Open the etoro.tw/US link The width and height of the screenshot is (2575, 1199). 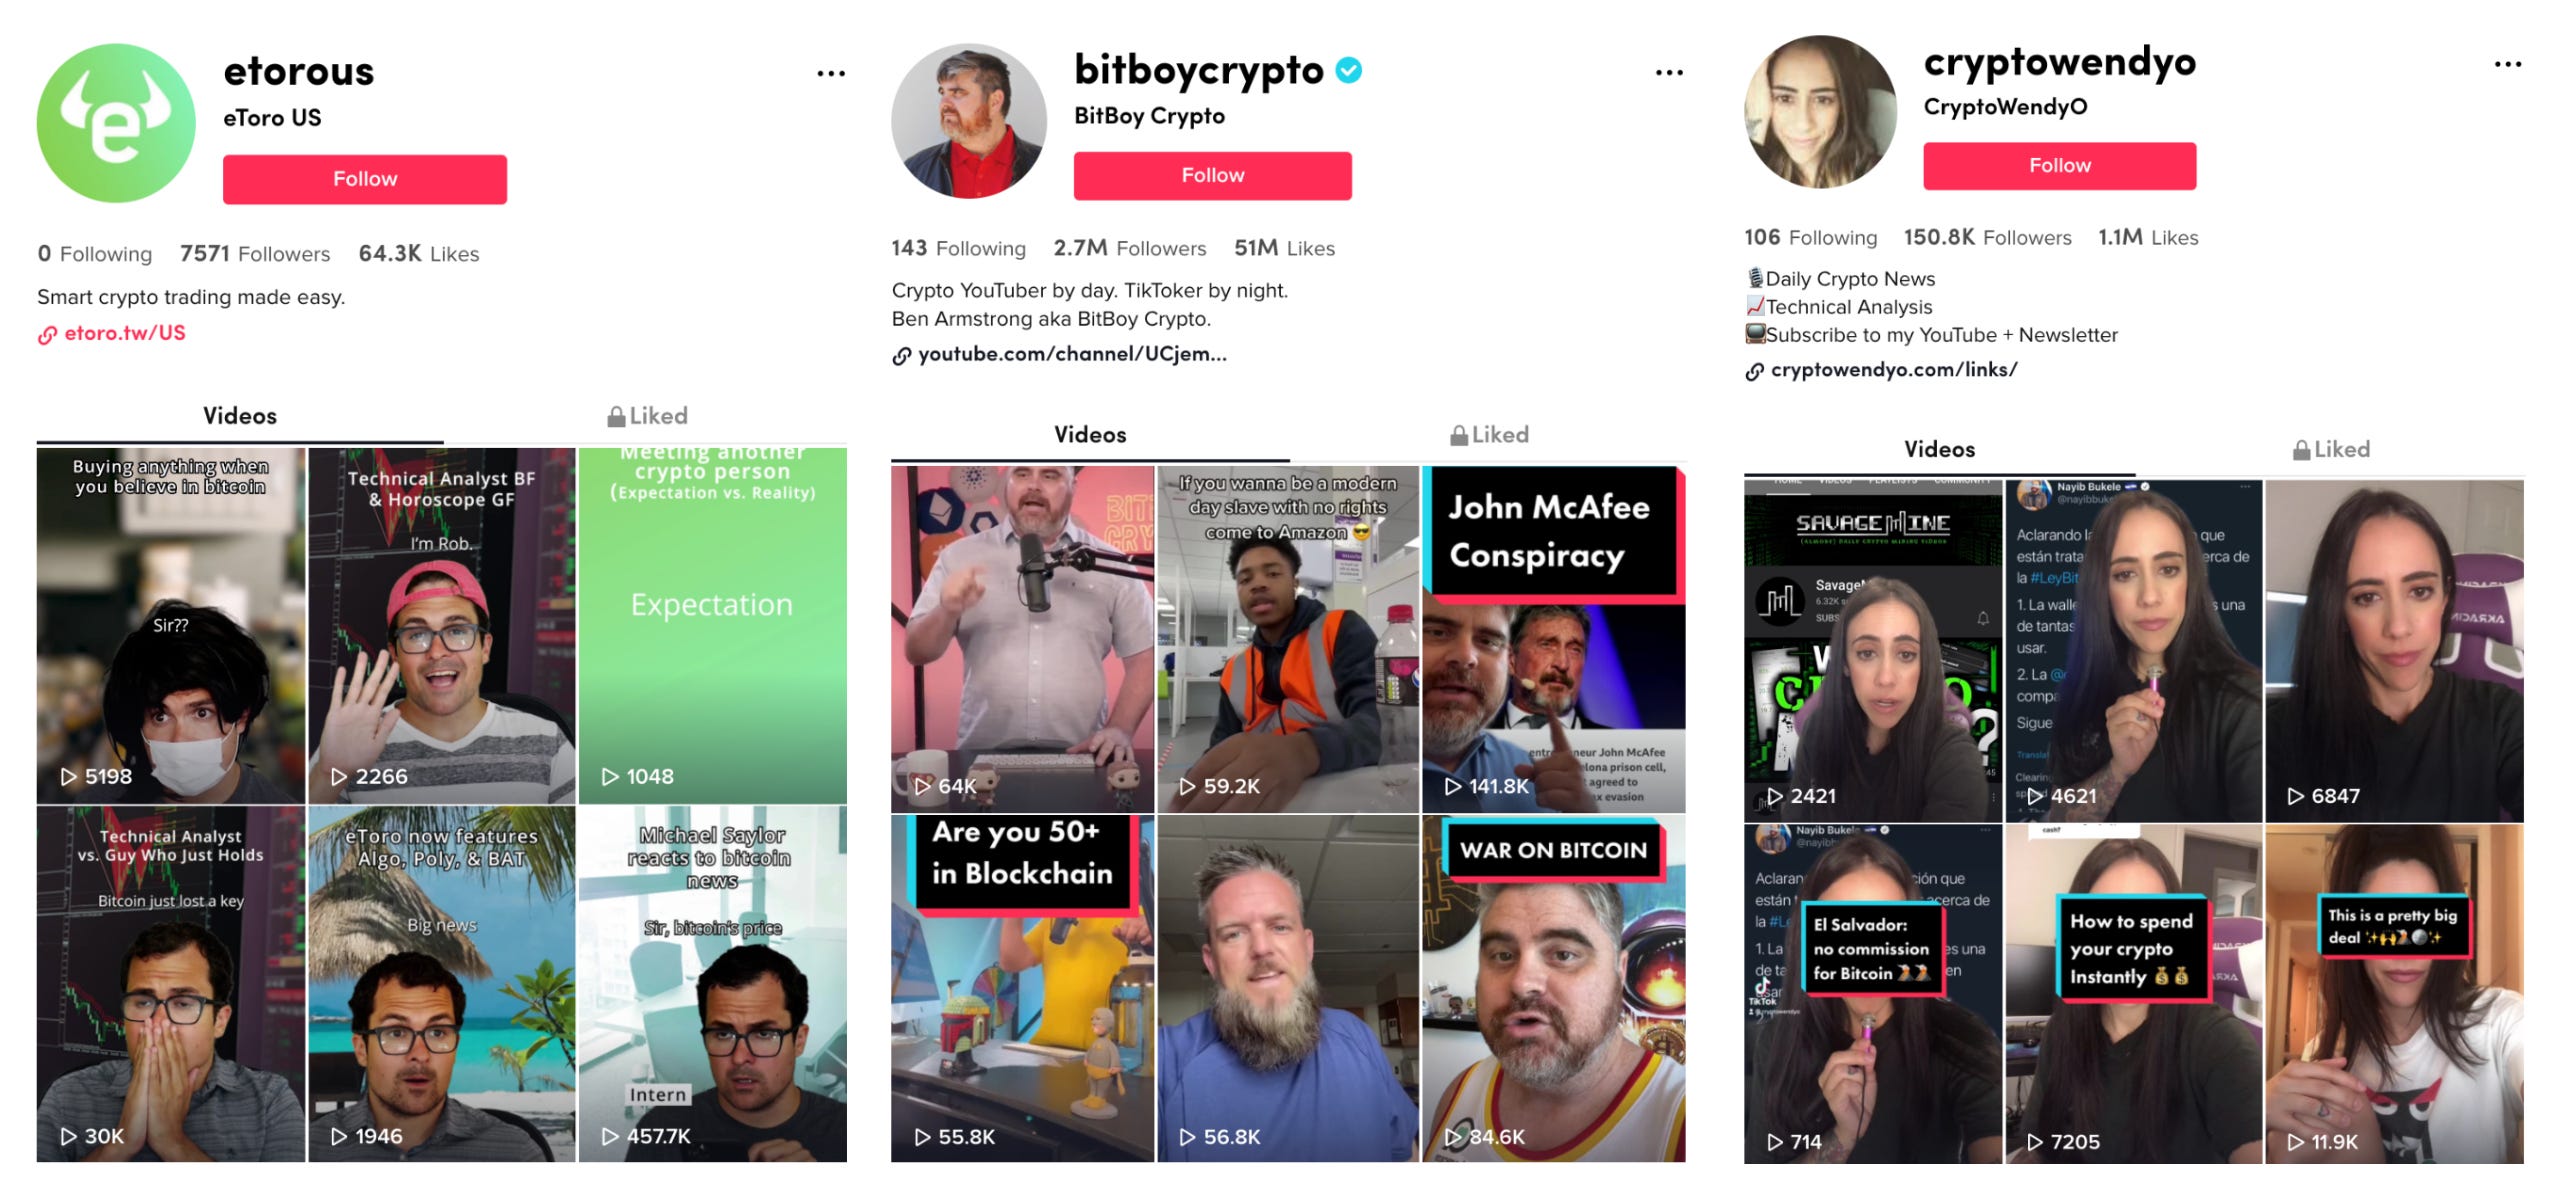click(125, 333)
